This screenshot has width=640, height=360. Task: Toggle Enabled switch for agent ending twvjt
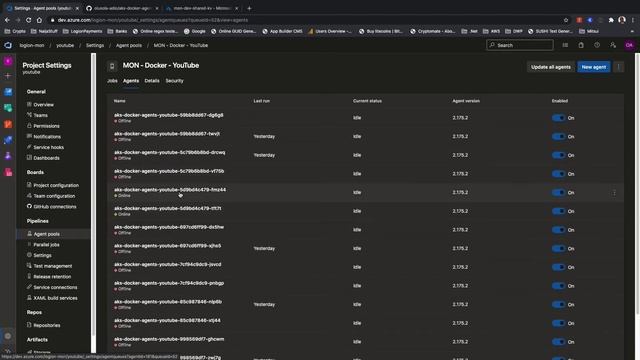558,137
